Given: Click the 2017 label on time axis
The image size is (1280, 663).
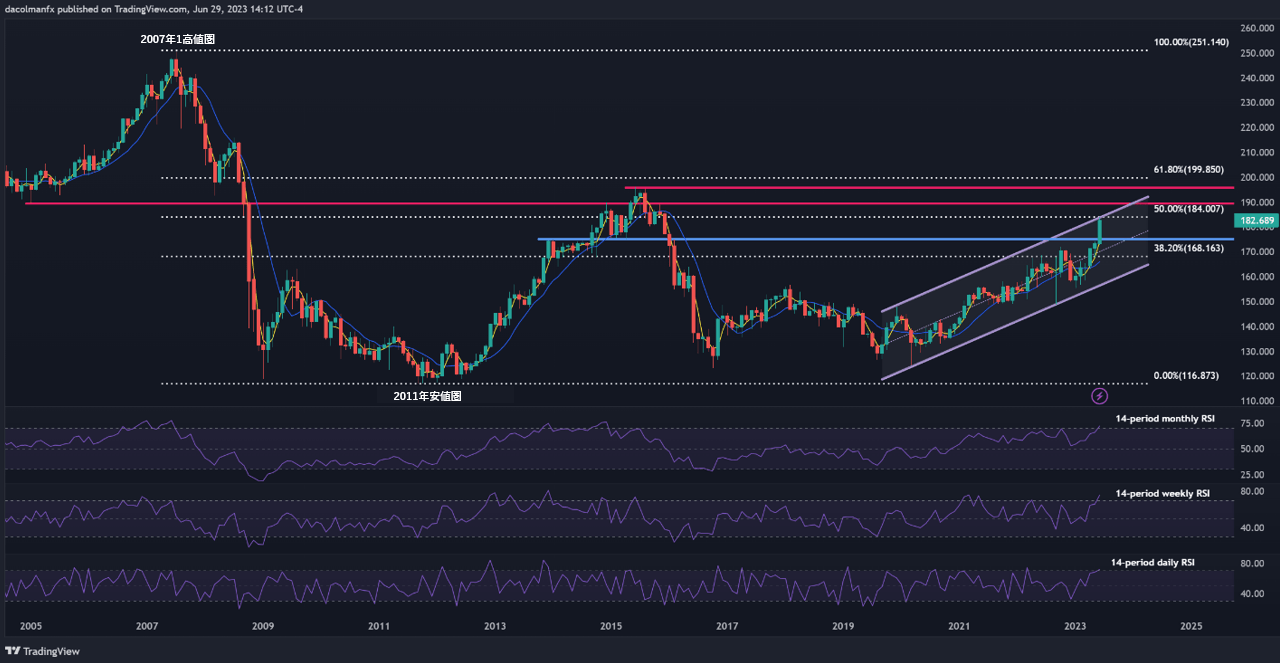Looking at the screenshot, I should pos(727,626).
